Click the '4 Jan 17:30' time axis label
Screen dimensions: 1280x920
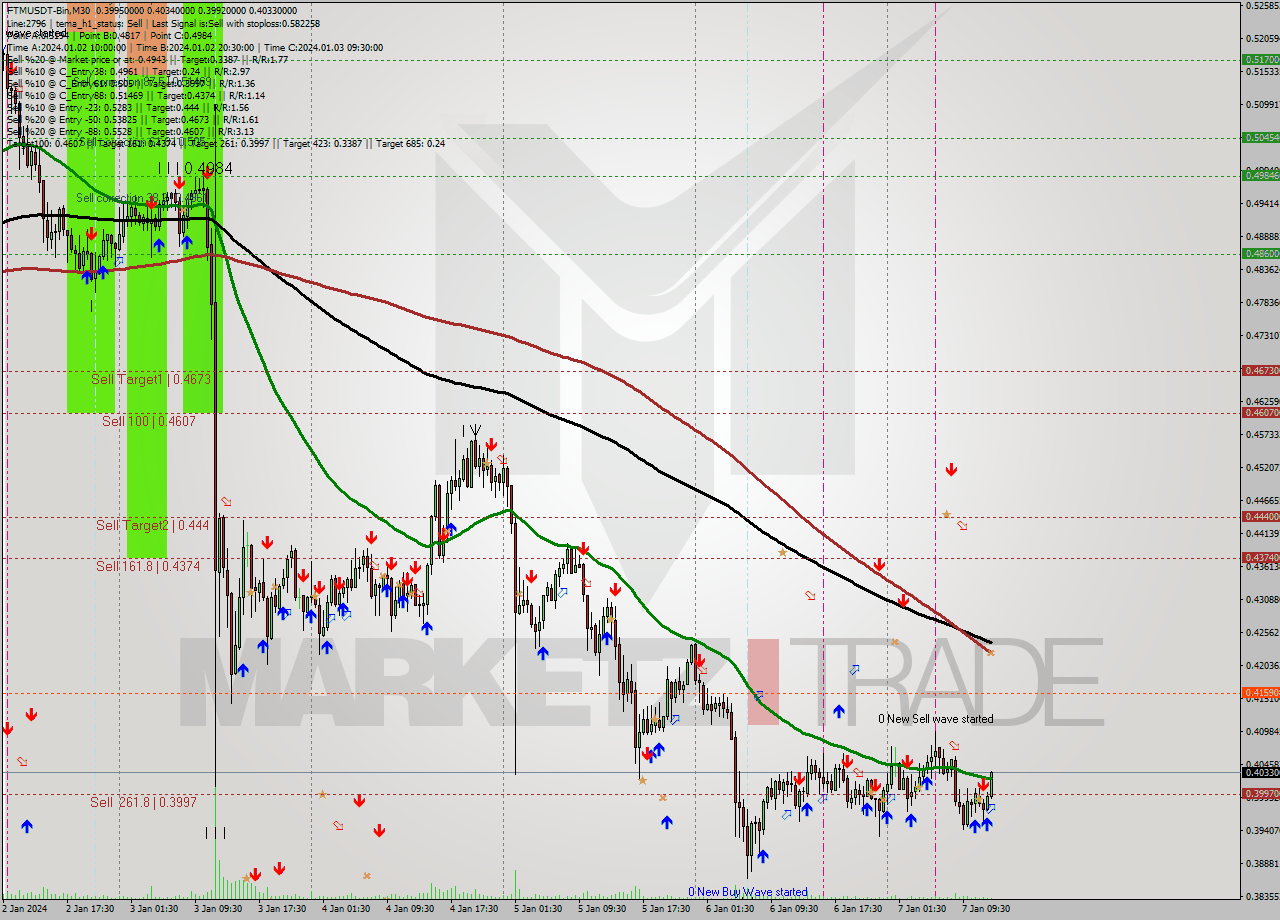point(473,909)
